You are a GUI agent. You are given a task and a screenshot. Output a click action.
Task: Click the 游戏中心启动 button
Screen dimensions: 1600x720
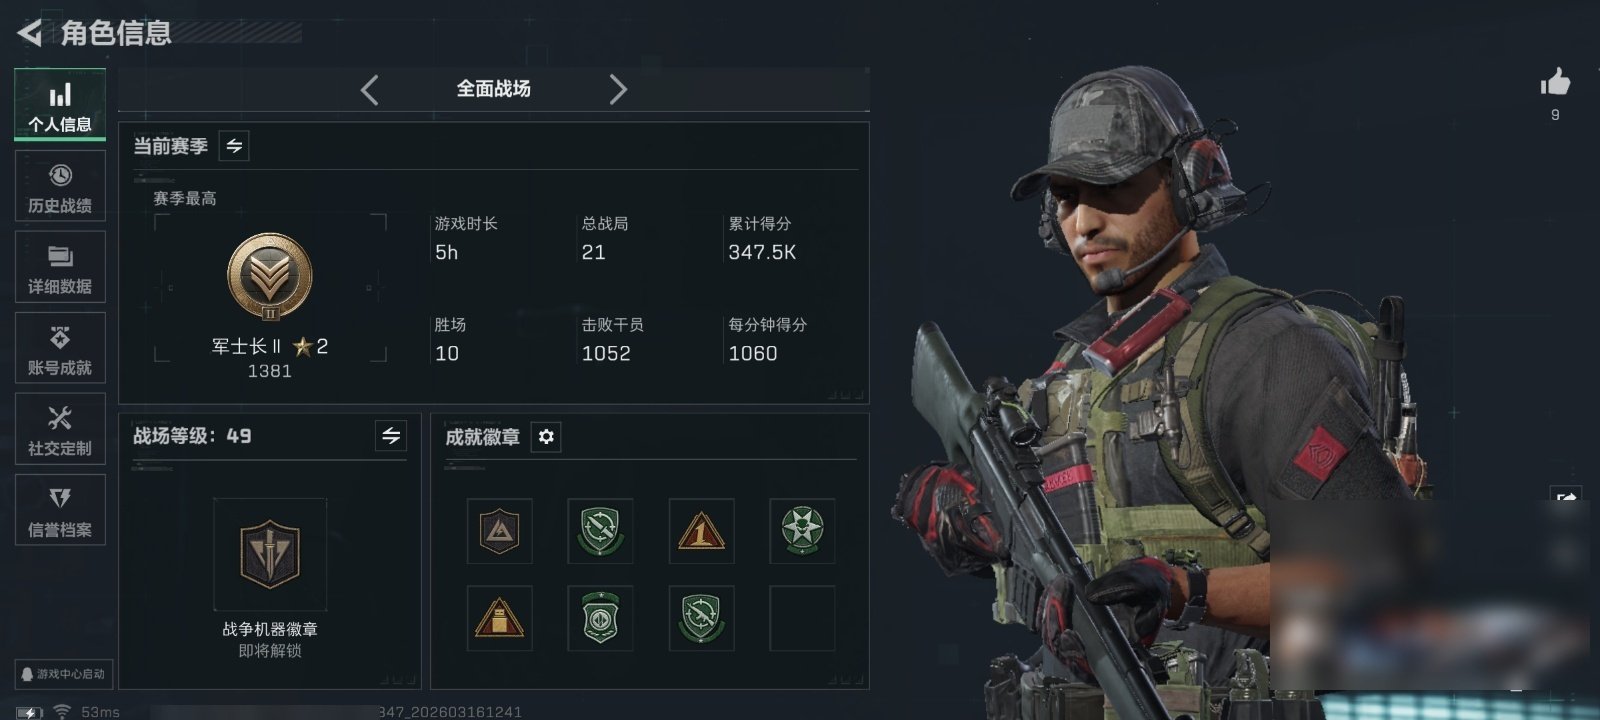click(63, 674)
